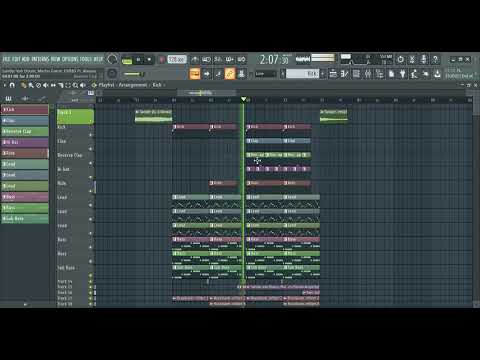Open the OPTIONS menu
Screen dimensions: 480x360
pos(69,59)
